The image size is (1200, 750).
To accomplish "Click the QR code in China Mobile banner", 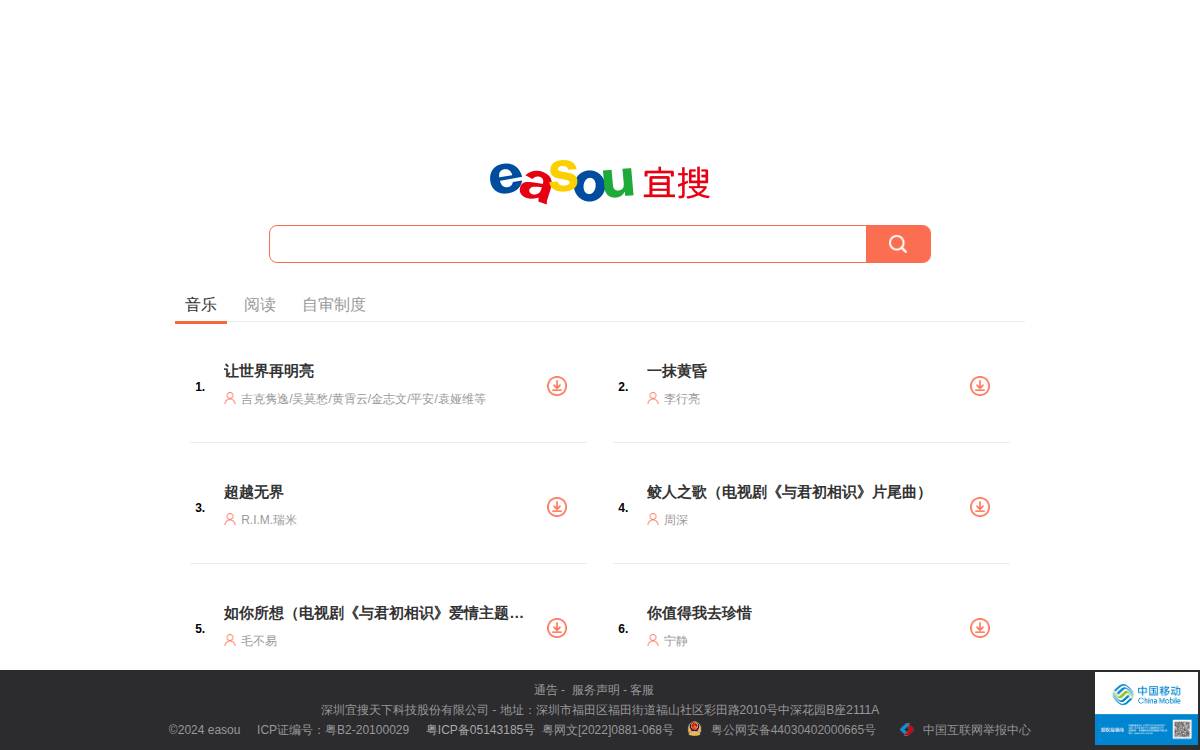I will point(1182,729).
